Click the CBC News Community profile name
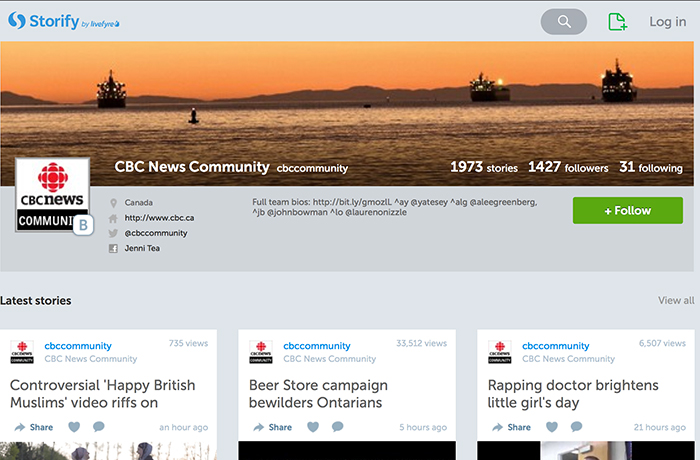 tap(192, 167)
